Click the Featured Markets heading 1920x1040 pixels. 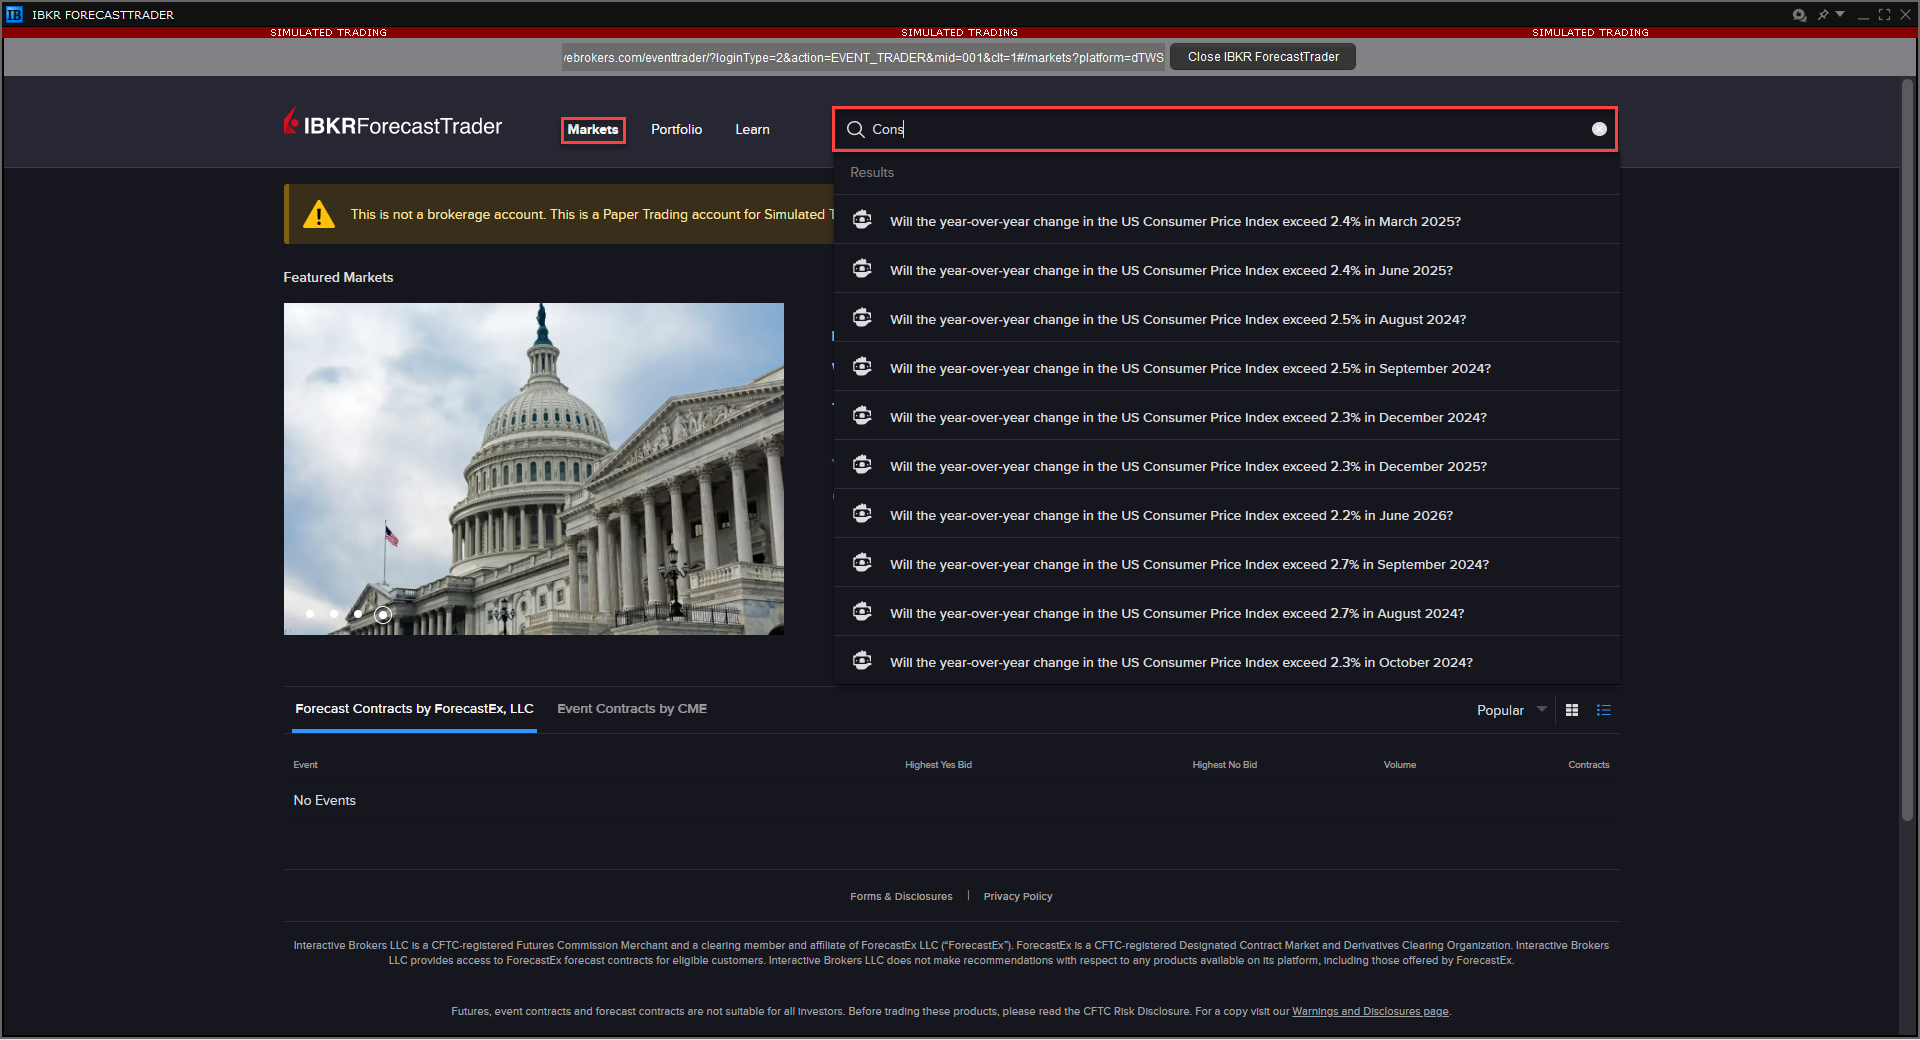(x=338, y=277)
